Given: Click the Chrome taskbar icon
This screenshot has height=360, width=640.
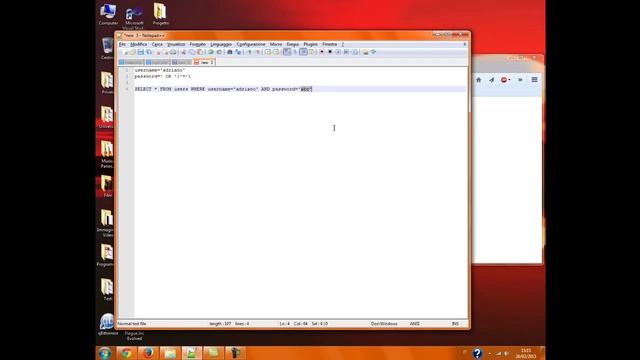Looking at the screenshot, I should coord(127,353).
